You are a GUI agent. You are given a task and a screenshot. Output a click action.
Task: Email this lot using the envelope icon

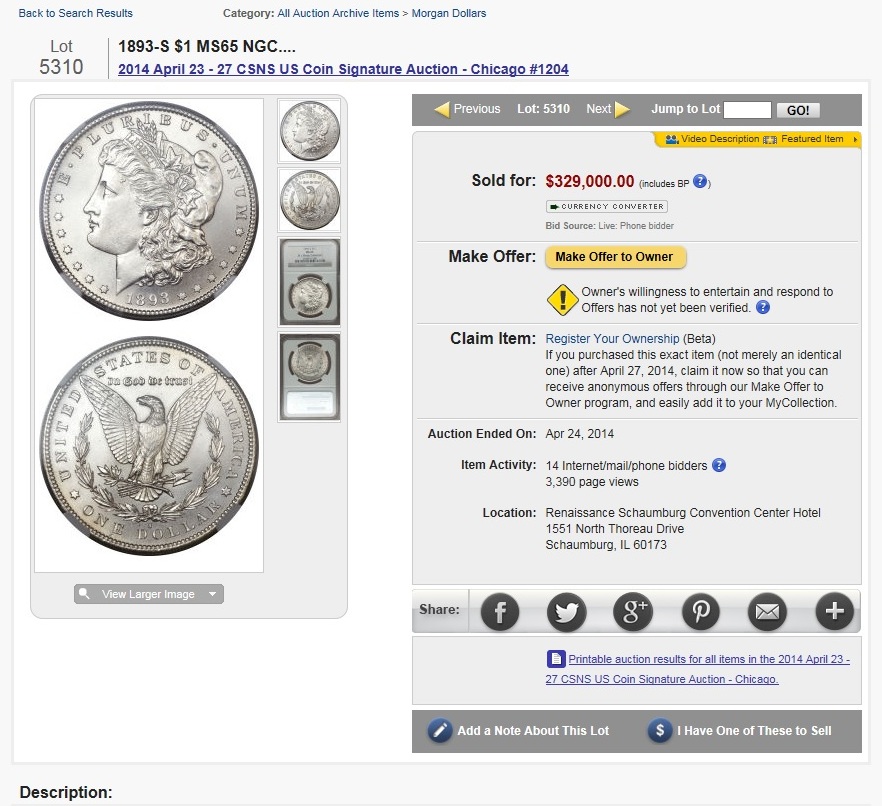pos(767,611)
